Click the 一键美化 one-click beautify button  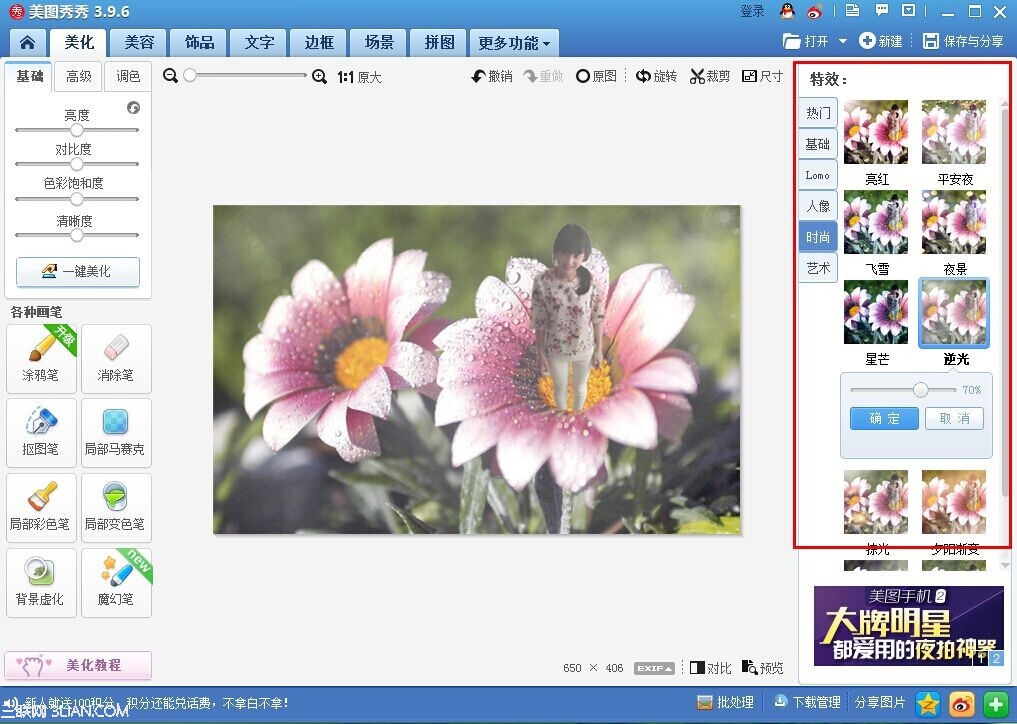78,271
